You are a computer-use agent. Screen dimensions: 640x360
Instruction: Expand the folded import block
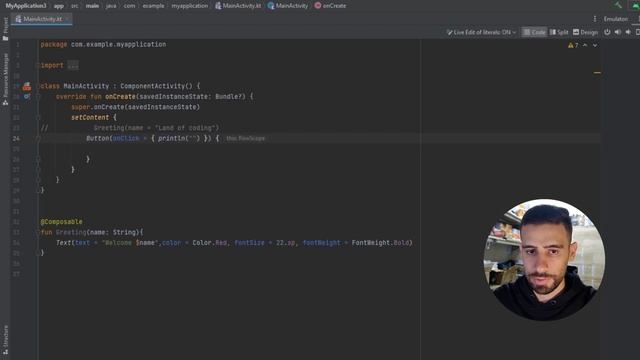(73, 65)
